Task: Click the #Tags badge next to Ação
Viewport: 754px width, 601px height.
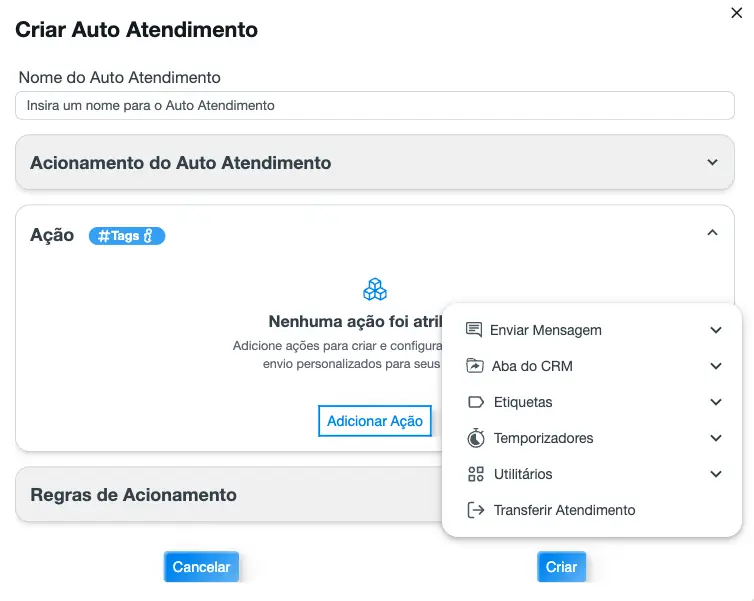Action: [x=127, y=236]
